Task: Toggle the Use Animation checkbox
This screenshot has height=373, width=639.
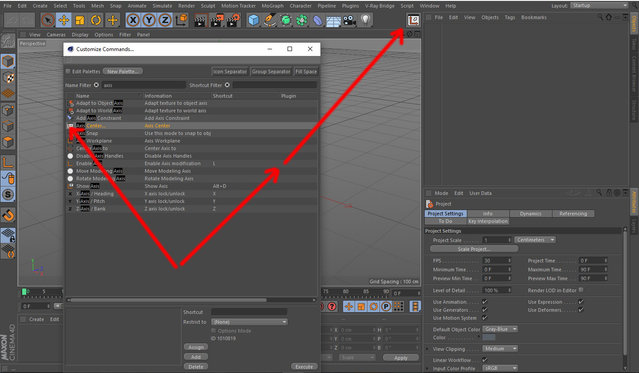Action: pos(484,302)
